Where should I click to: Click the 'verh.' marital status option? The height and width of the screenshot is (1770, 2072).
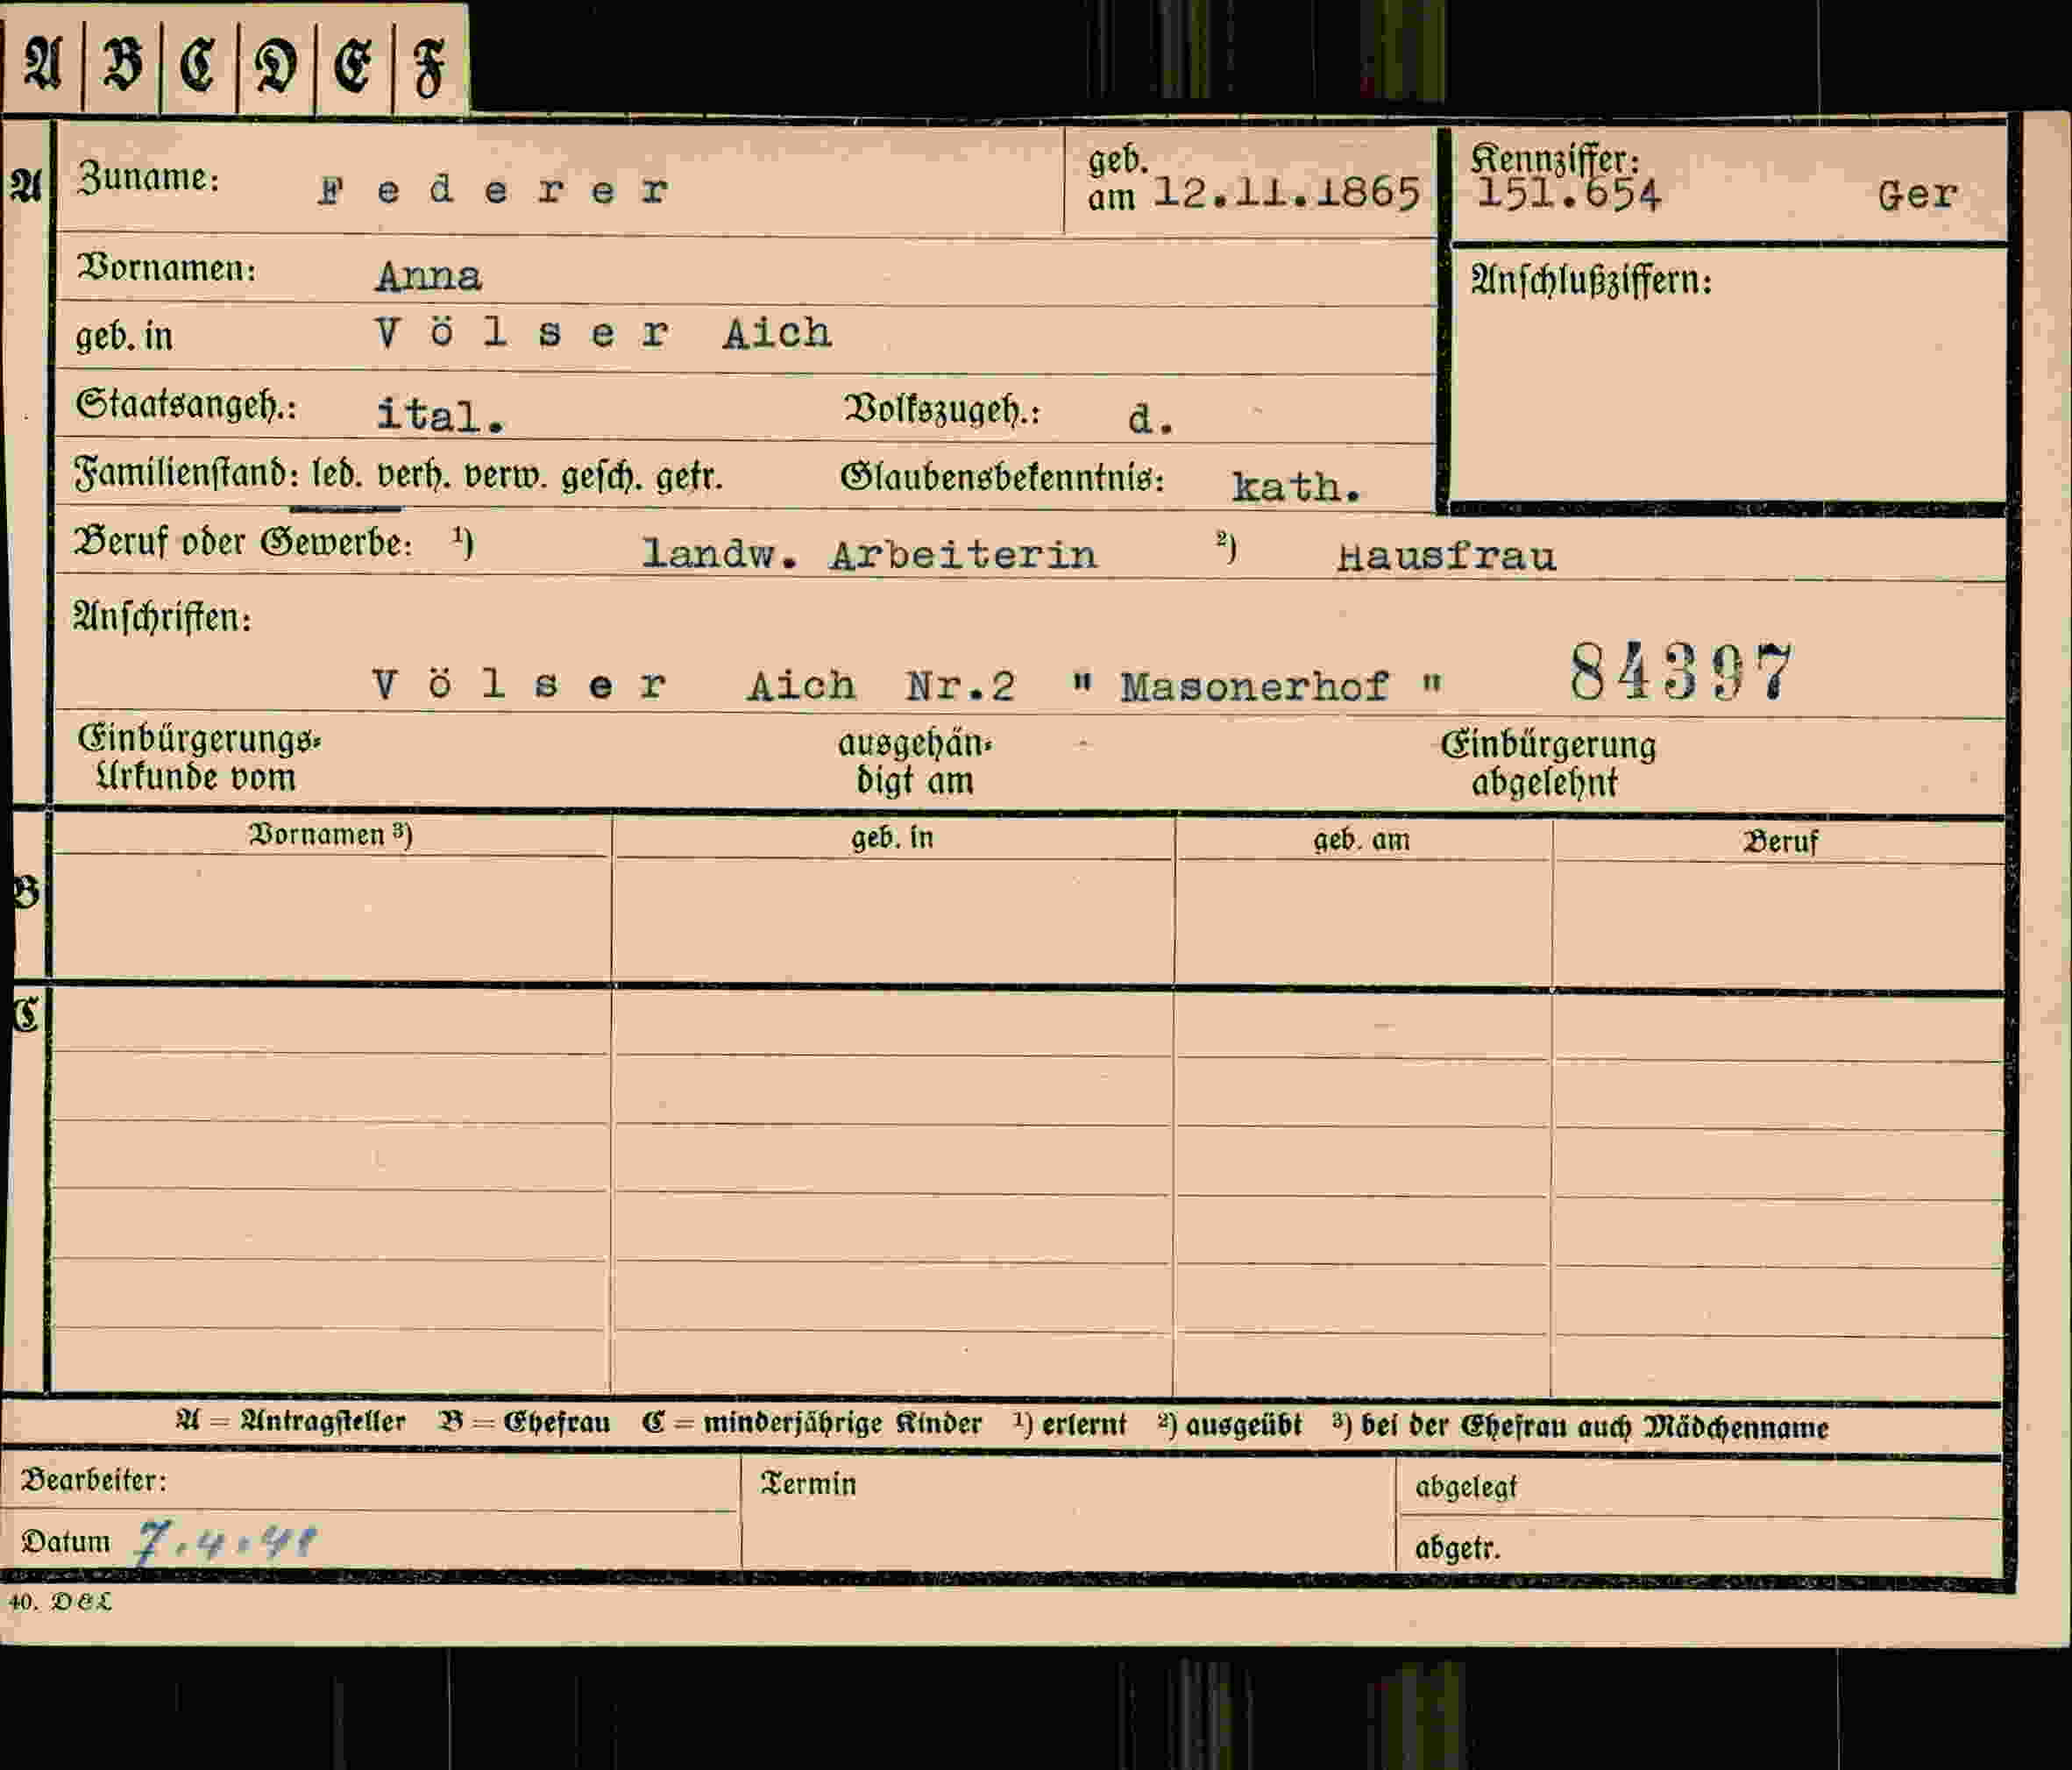tap(413, 476)
